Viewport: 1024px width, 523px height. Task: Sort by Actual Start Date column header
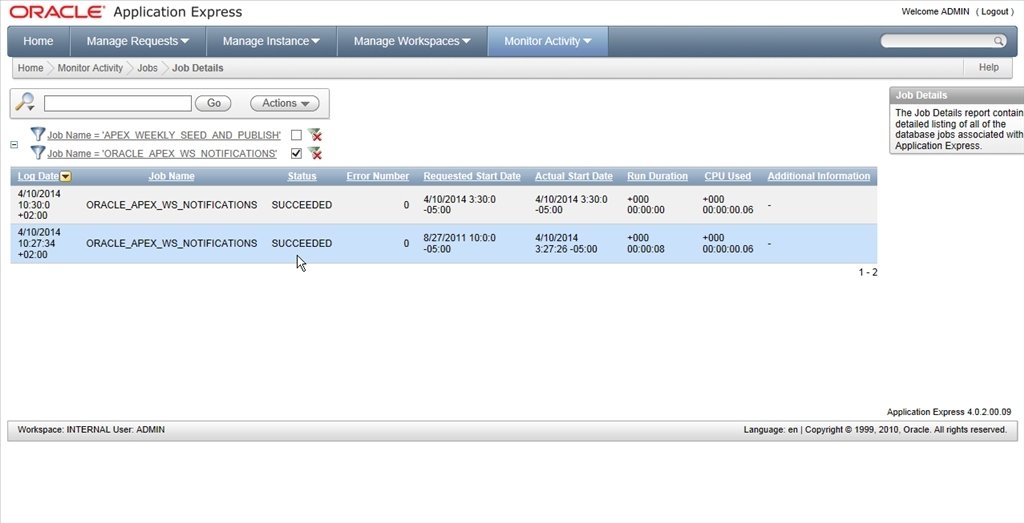pos(574,176)
